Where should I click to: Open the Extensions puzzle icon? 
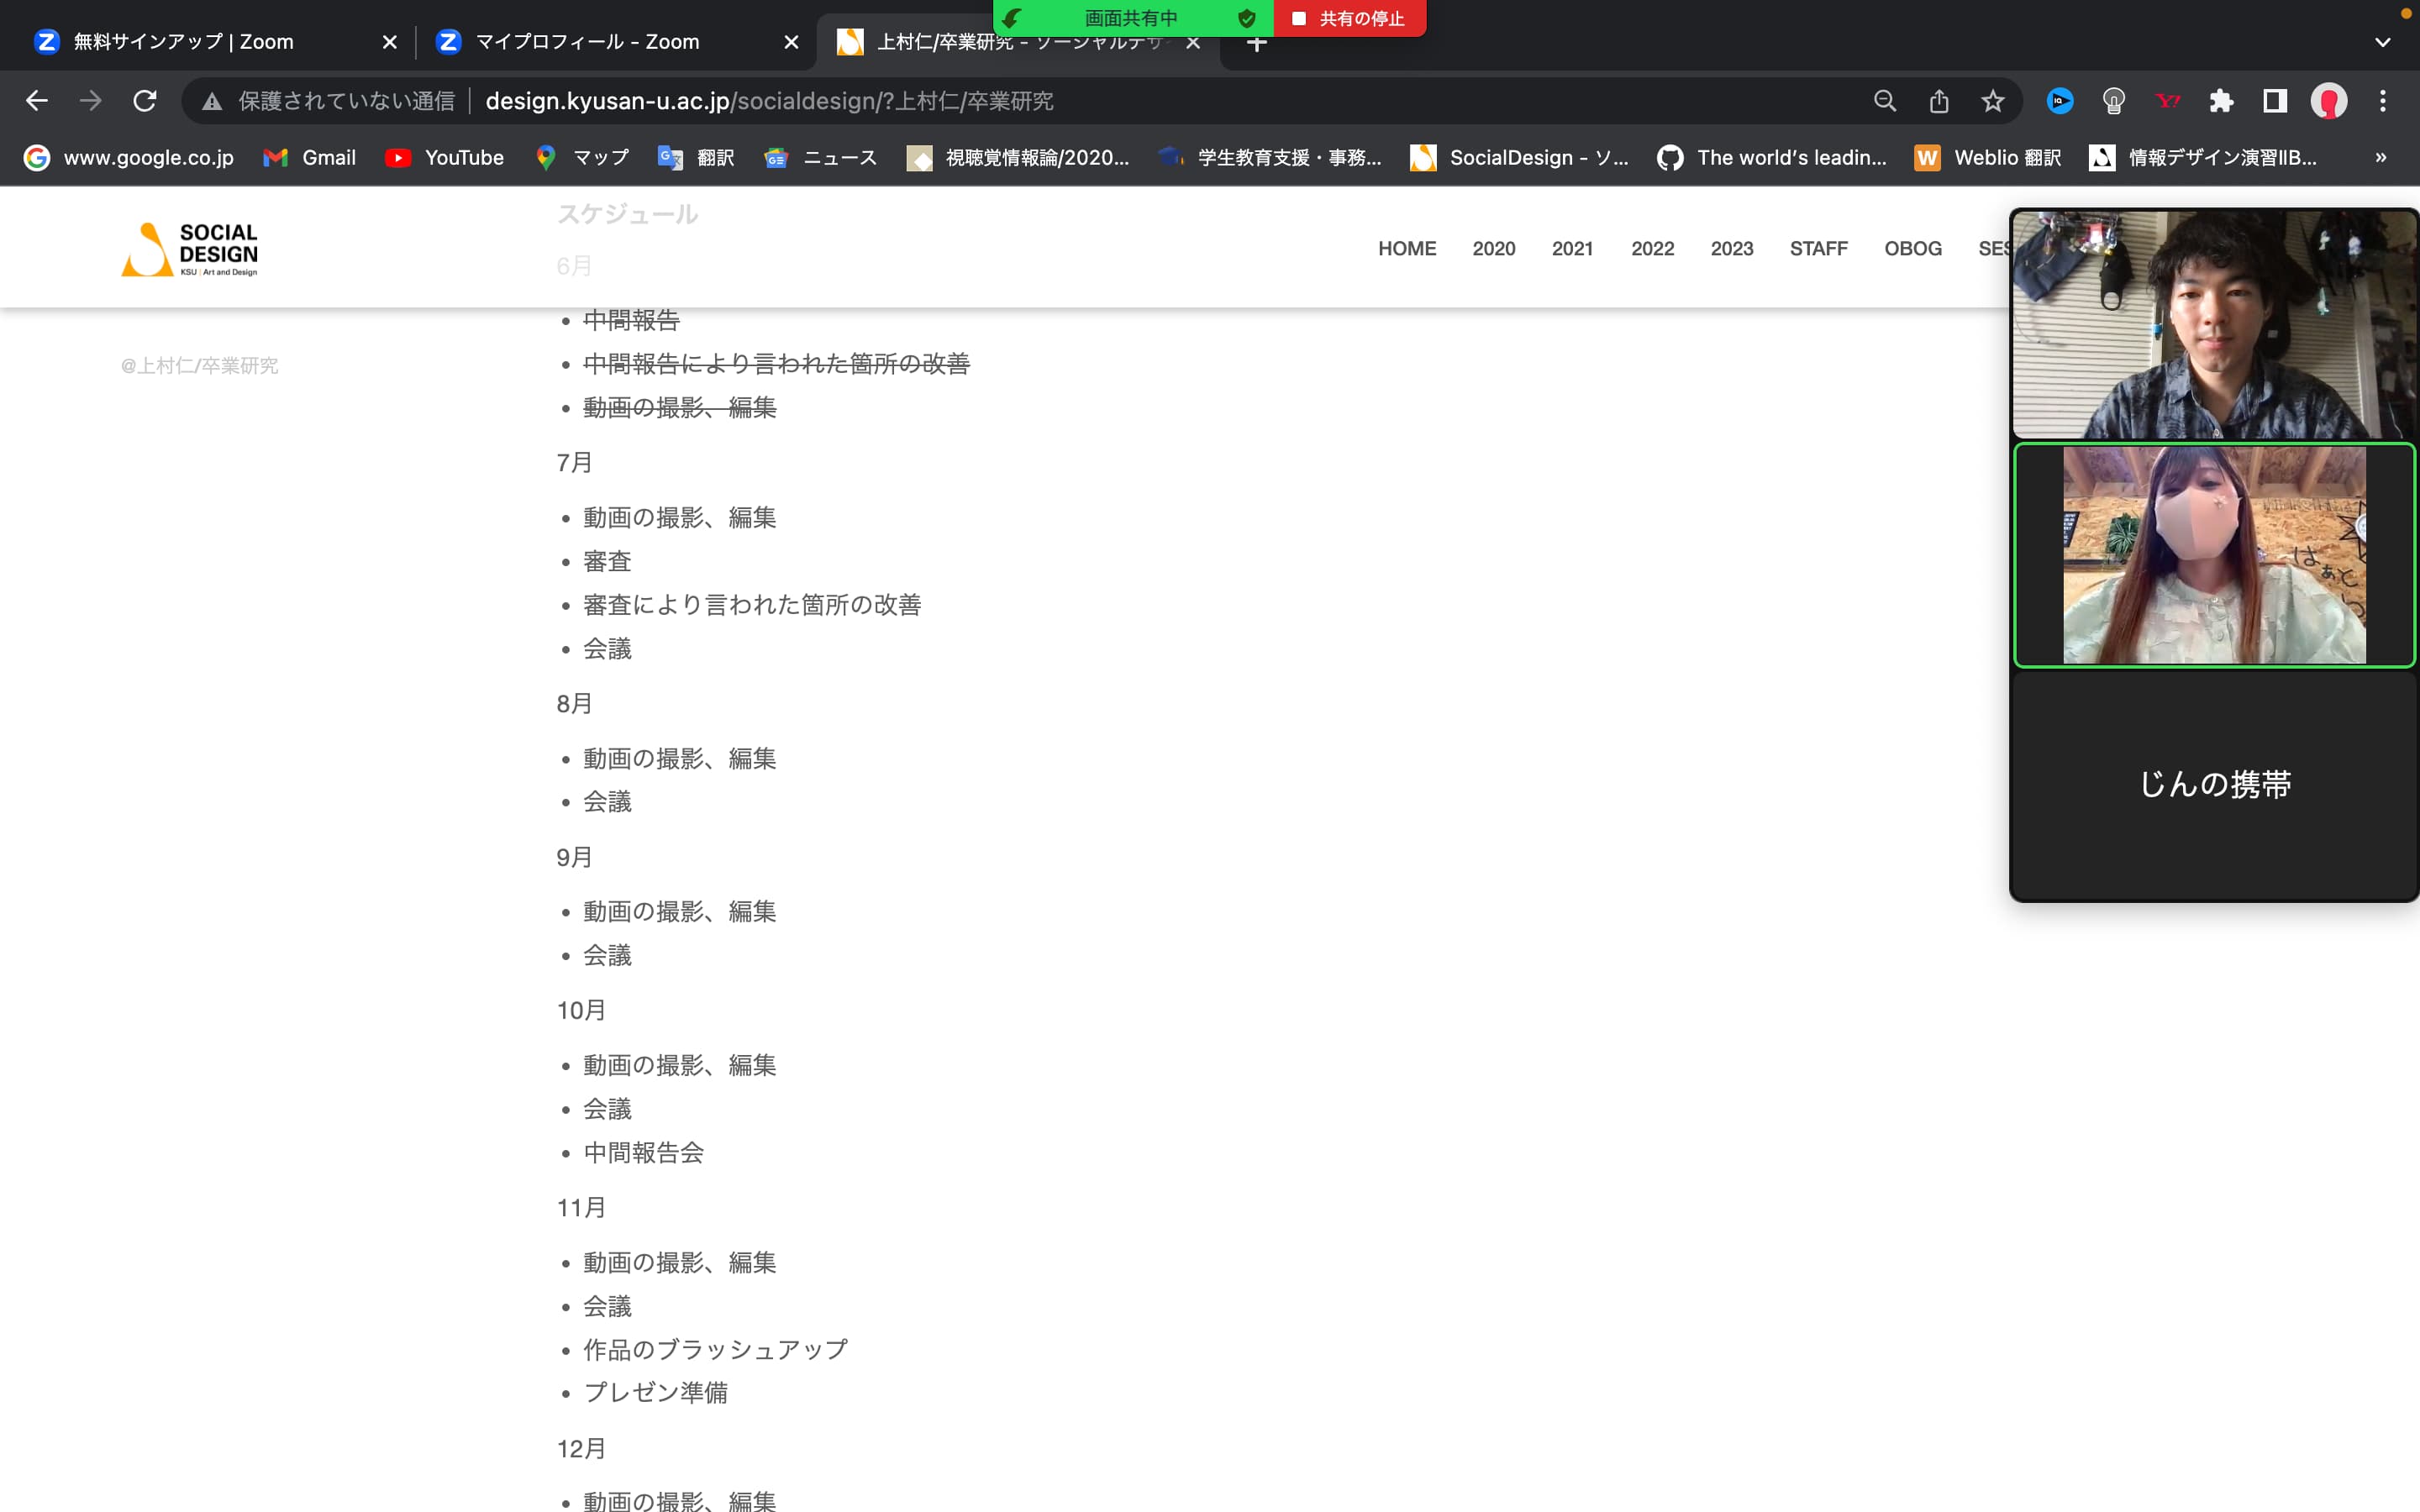[x=2221, y=101]
